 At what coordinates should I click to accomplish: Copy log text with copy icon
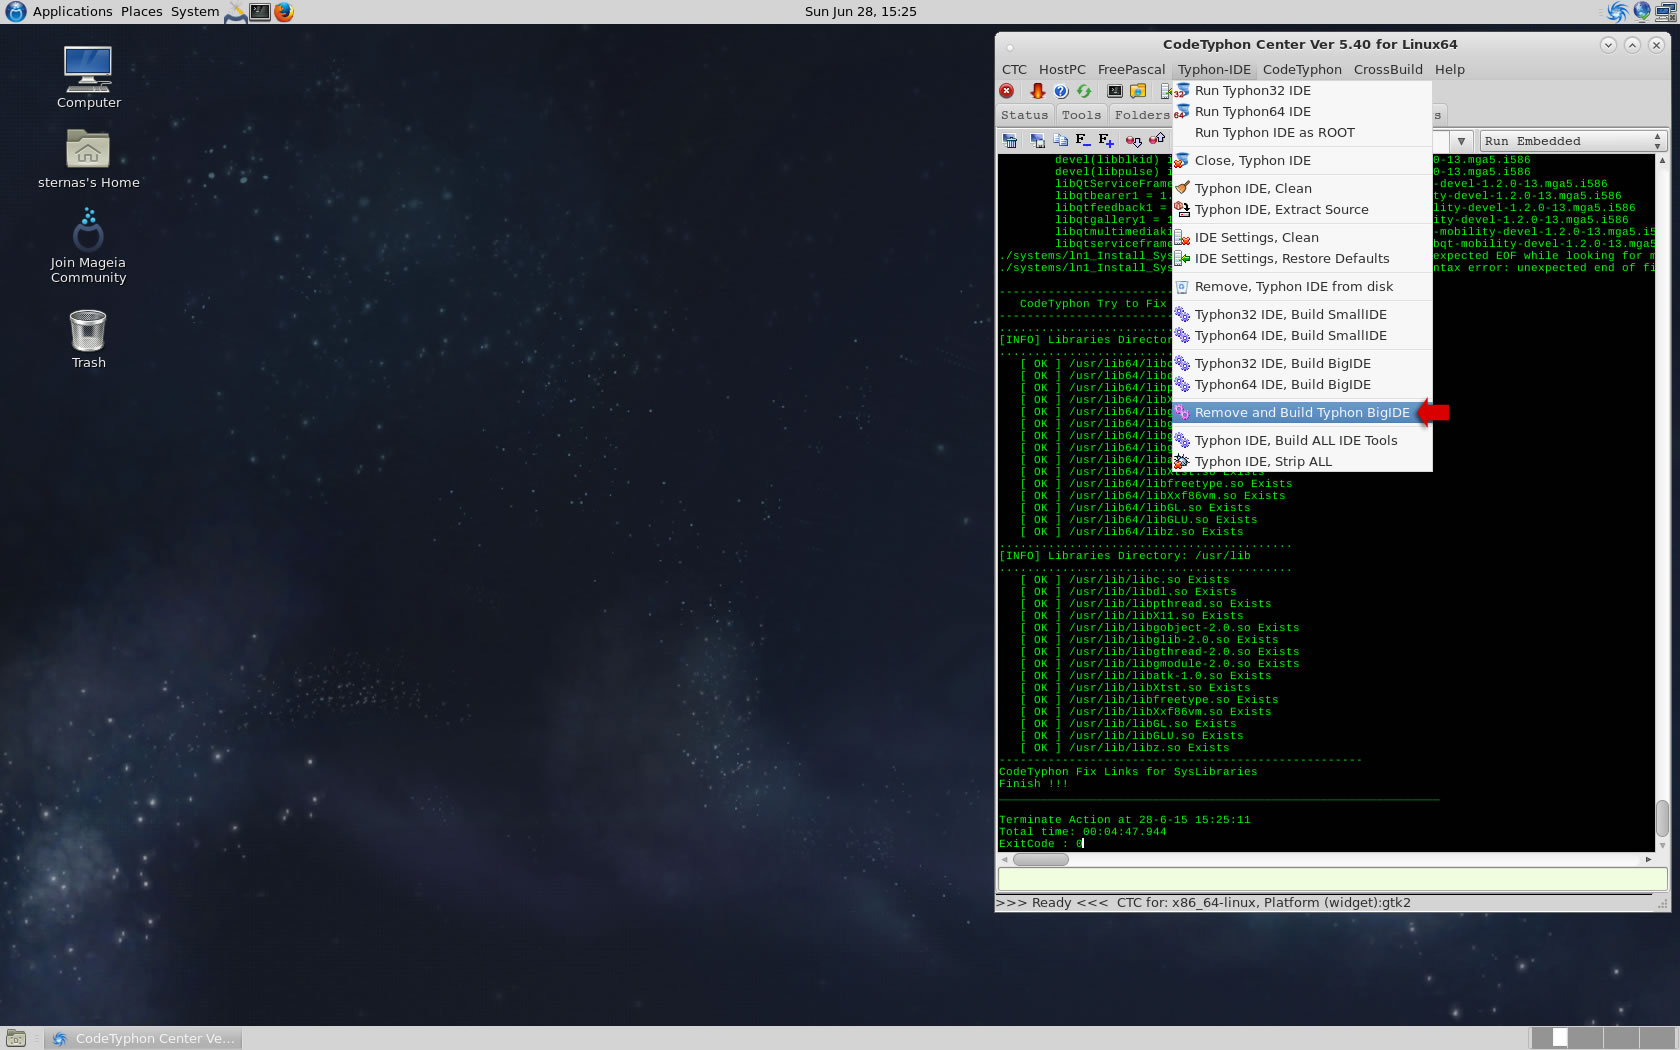(x=1060, y=141)
